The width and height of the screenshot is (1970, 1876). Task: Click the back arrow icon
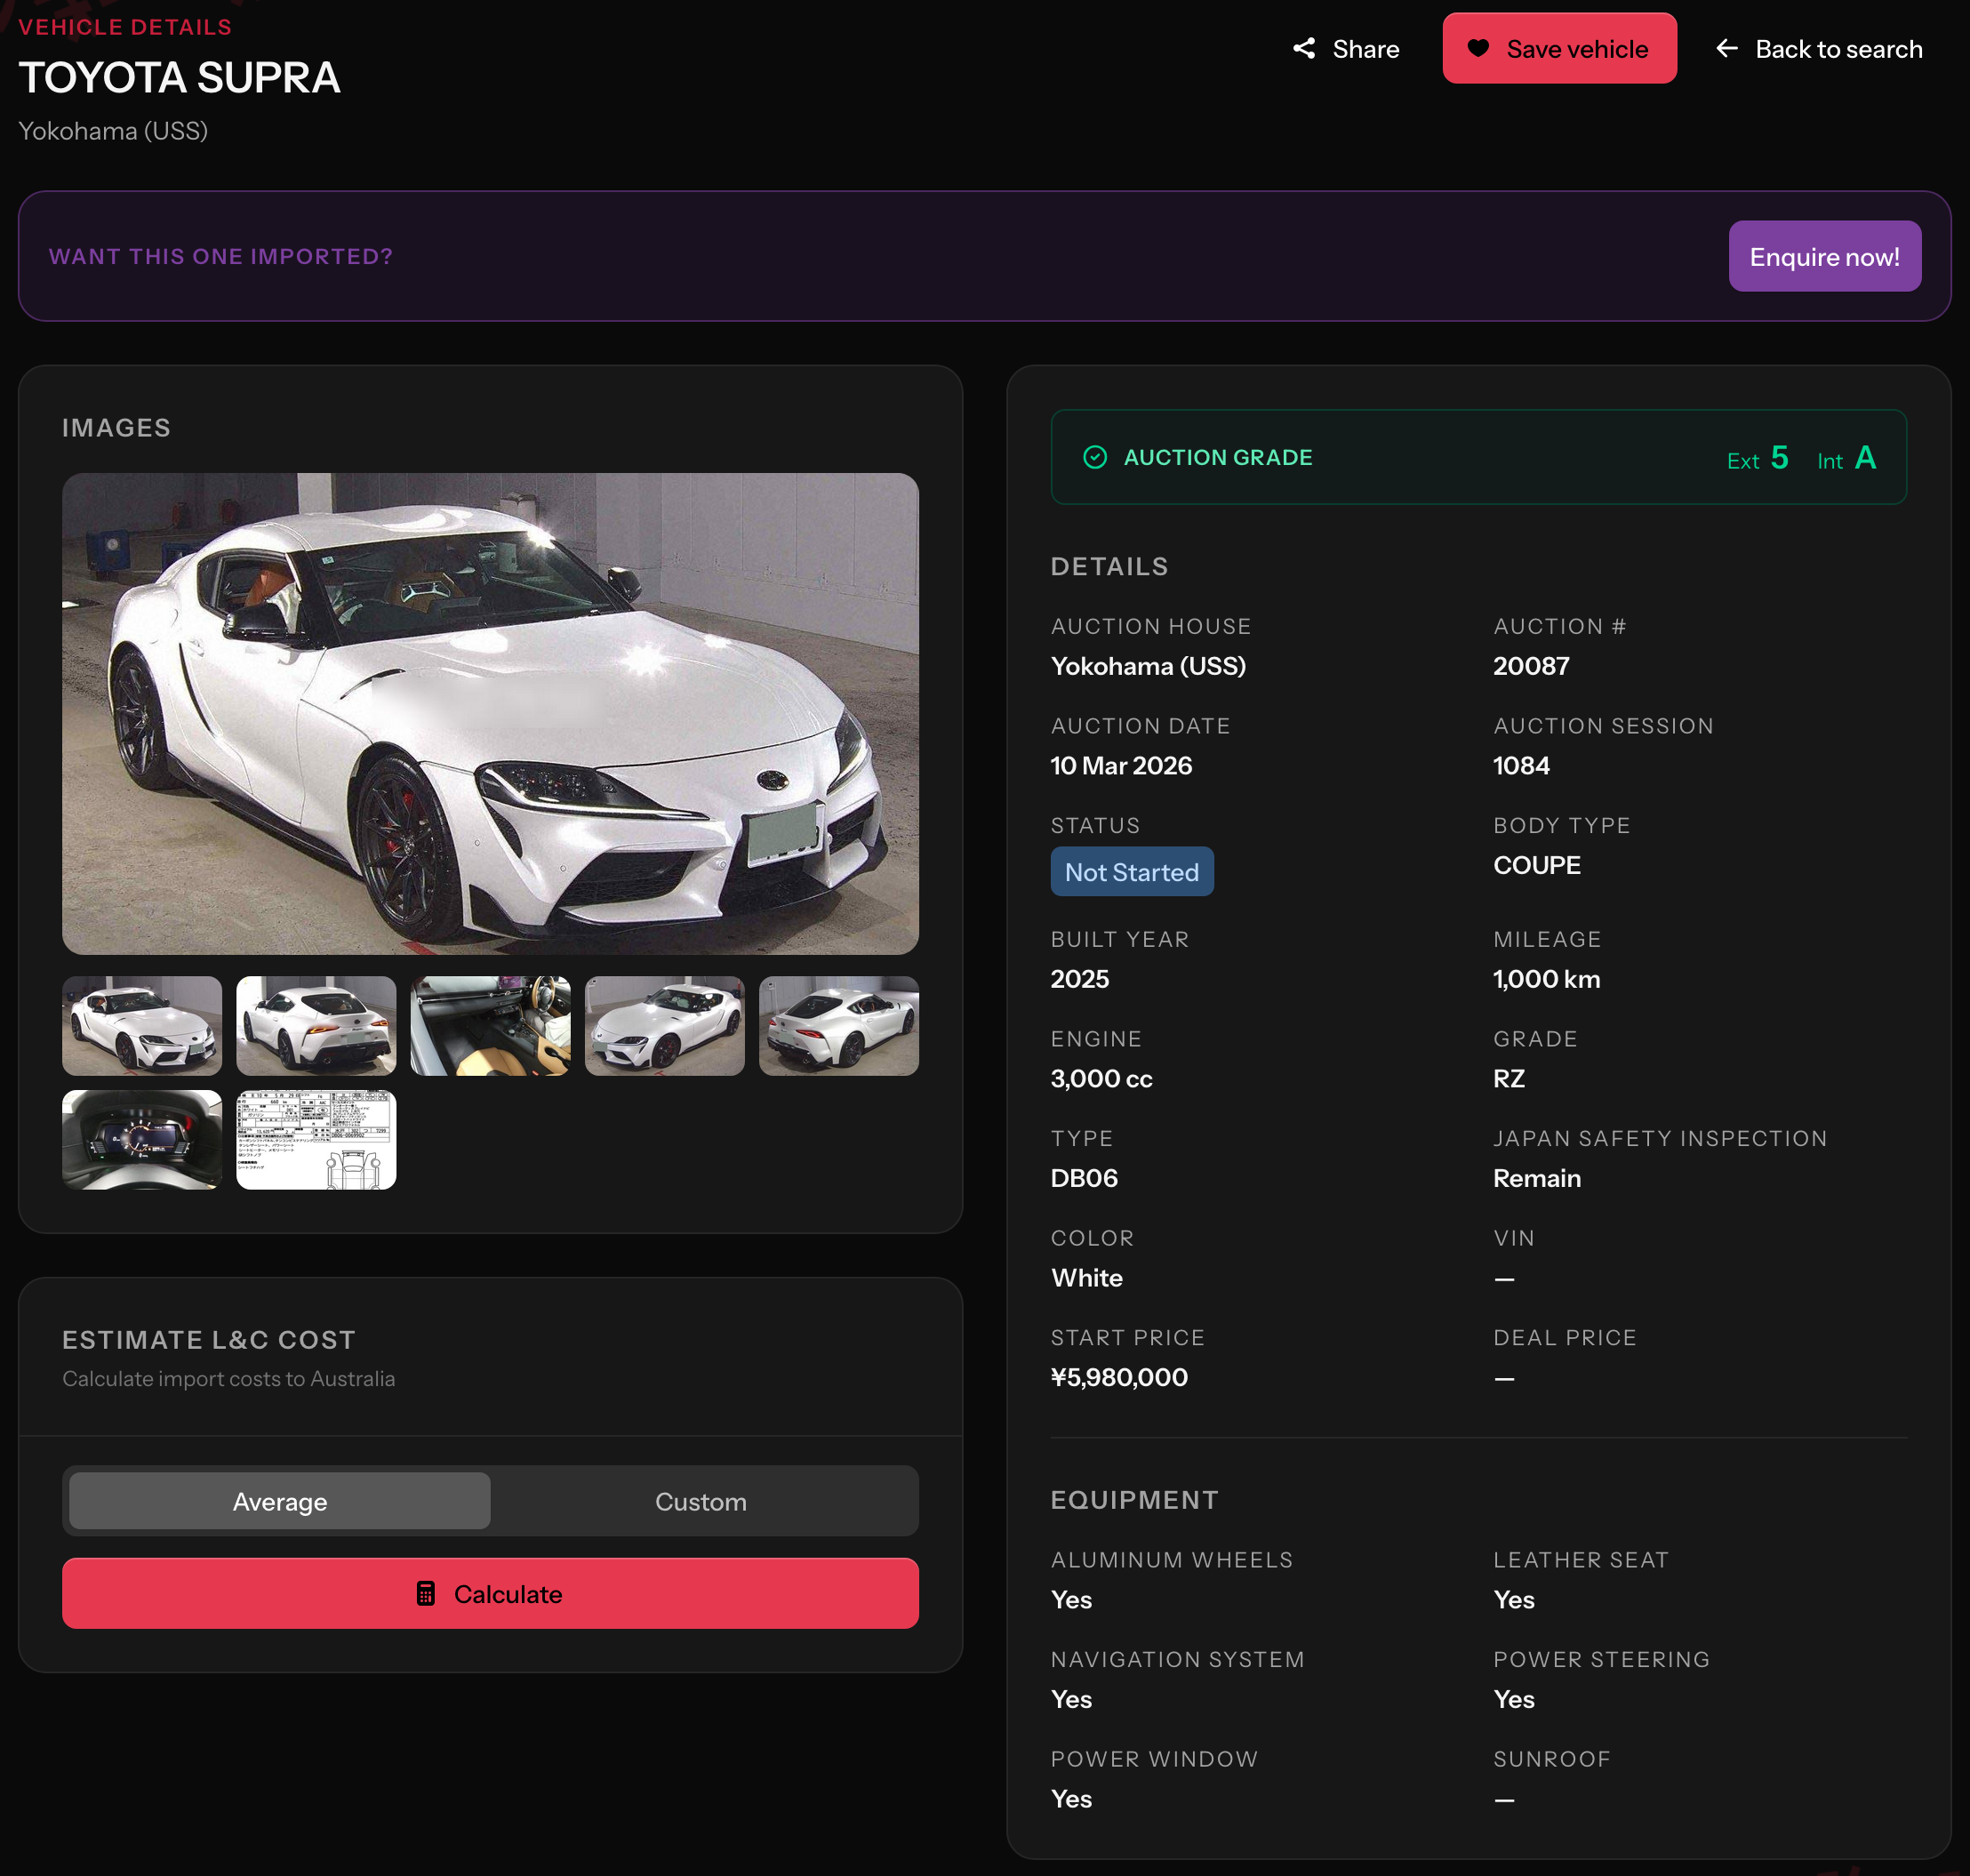point(1727,48)
